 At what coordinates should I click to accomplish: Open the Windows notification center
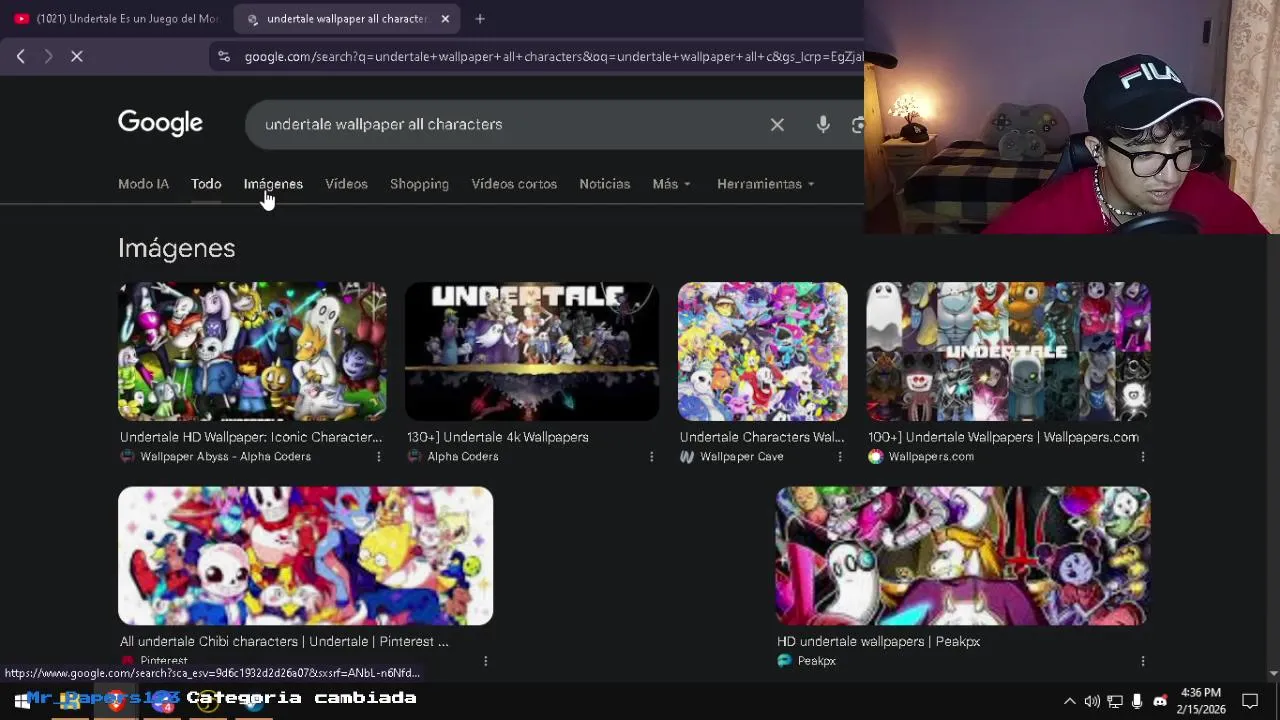pos(1250,701)
